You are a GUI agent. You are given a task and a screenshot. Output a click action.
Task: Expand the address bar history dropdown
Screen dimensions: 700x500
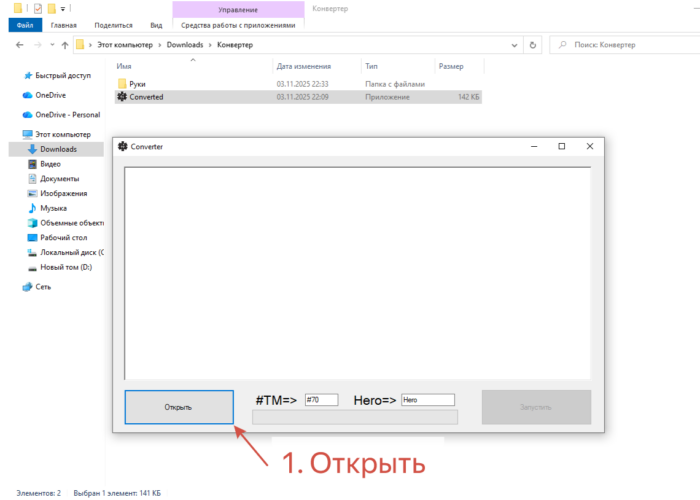(x=514, y=45)
